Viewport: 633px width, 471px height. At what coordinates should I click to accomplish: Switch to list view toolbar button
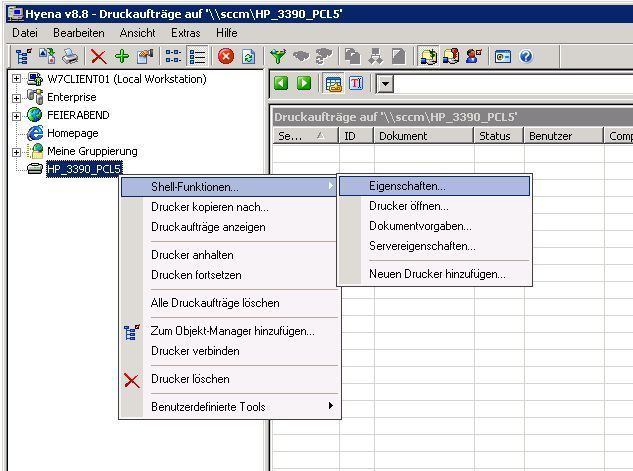[x=197, y=57]
